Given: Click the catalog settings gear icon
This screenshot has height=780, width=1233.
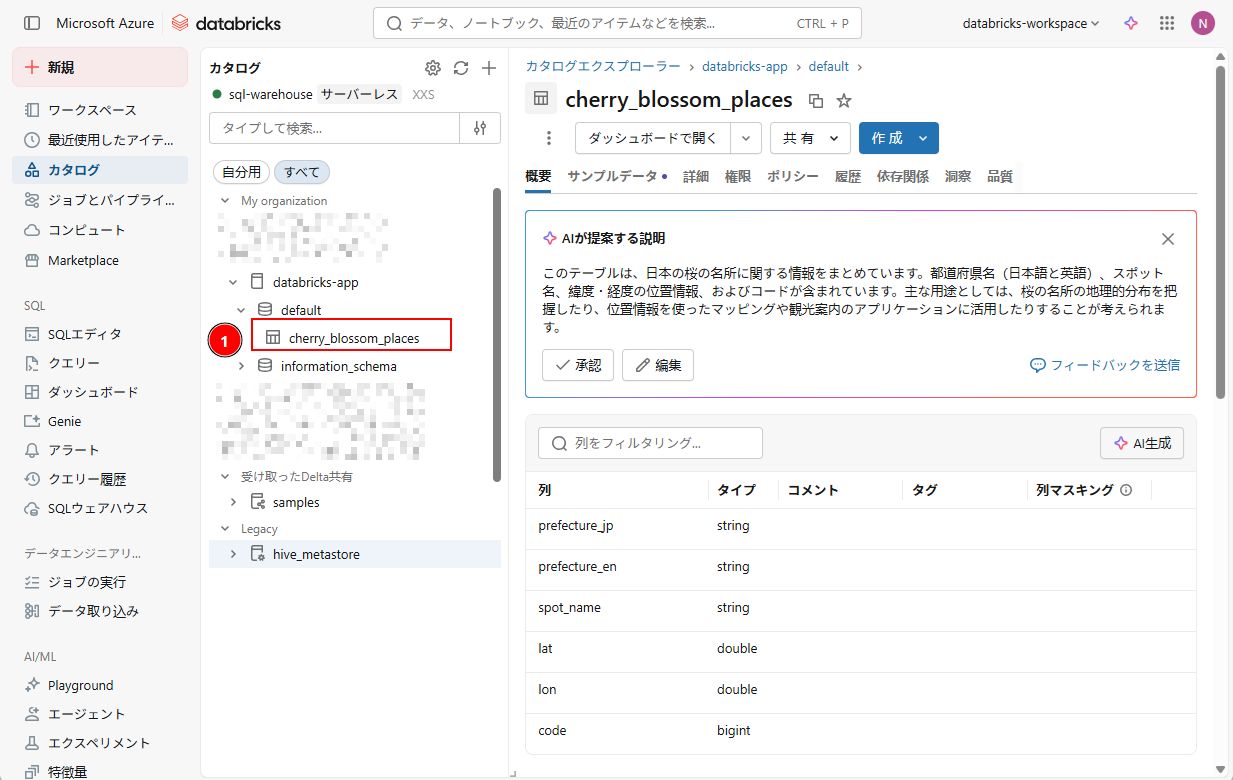Looking at the screenshot, I should [432, 68].
